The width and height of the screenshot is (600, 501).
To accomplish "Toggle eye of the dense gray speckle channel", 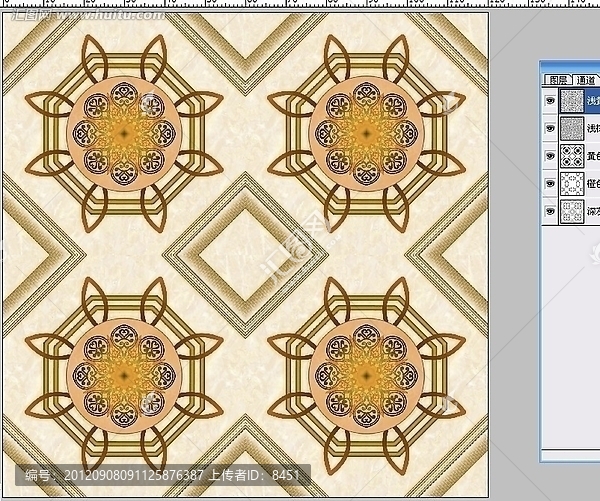I will (550, 128).
